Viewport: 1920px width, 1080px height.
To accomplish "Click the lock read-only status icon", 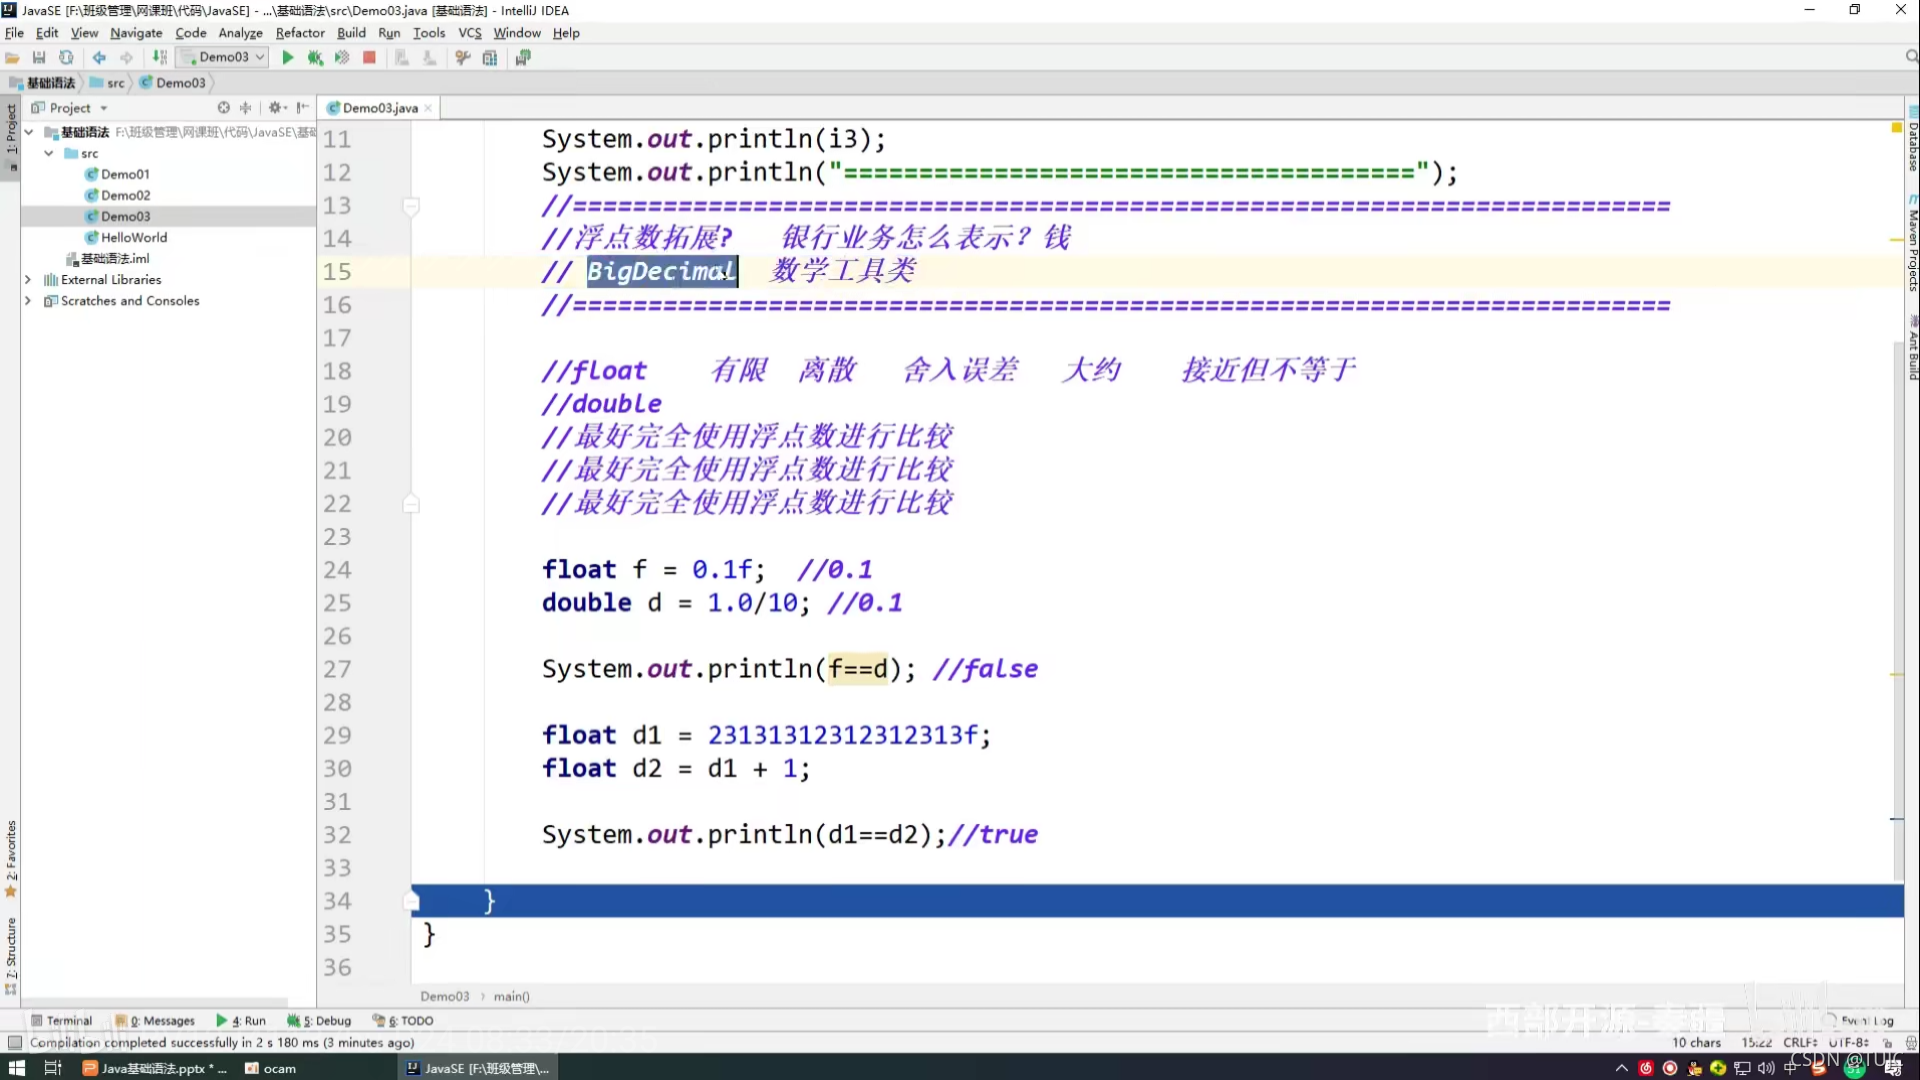I will click(x=1887, y=1043).
